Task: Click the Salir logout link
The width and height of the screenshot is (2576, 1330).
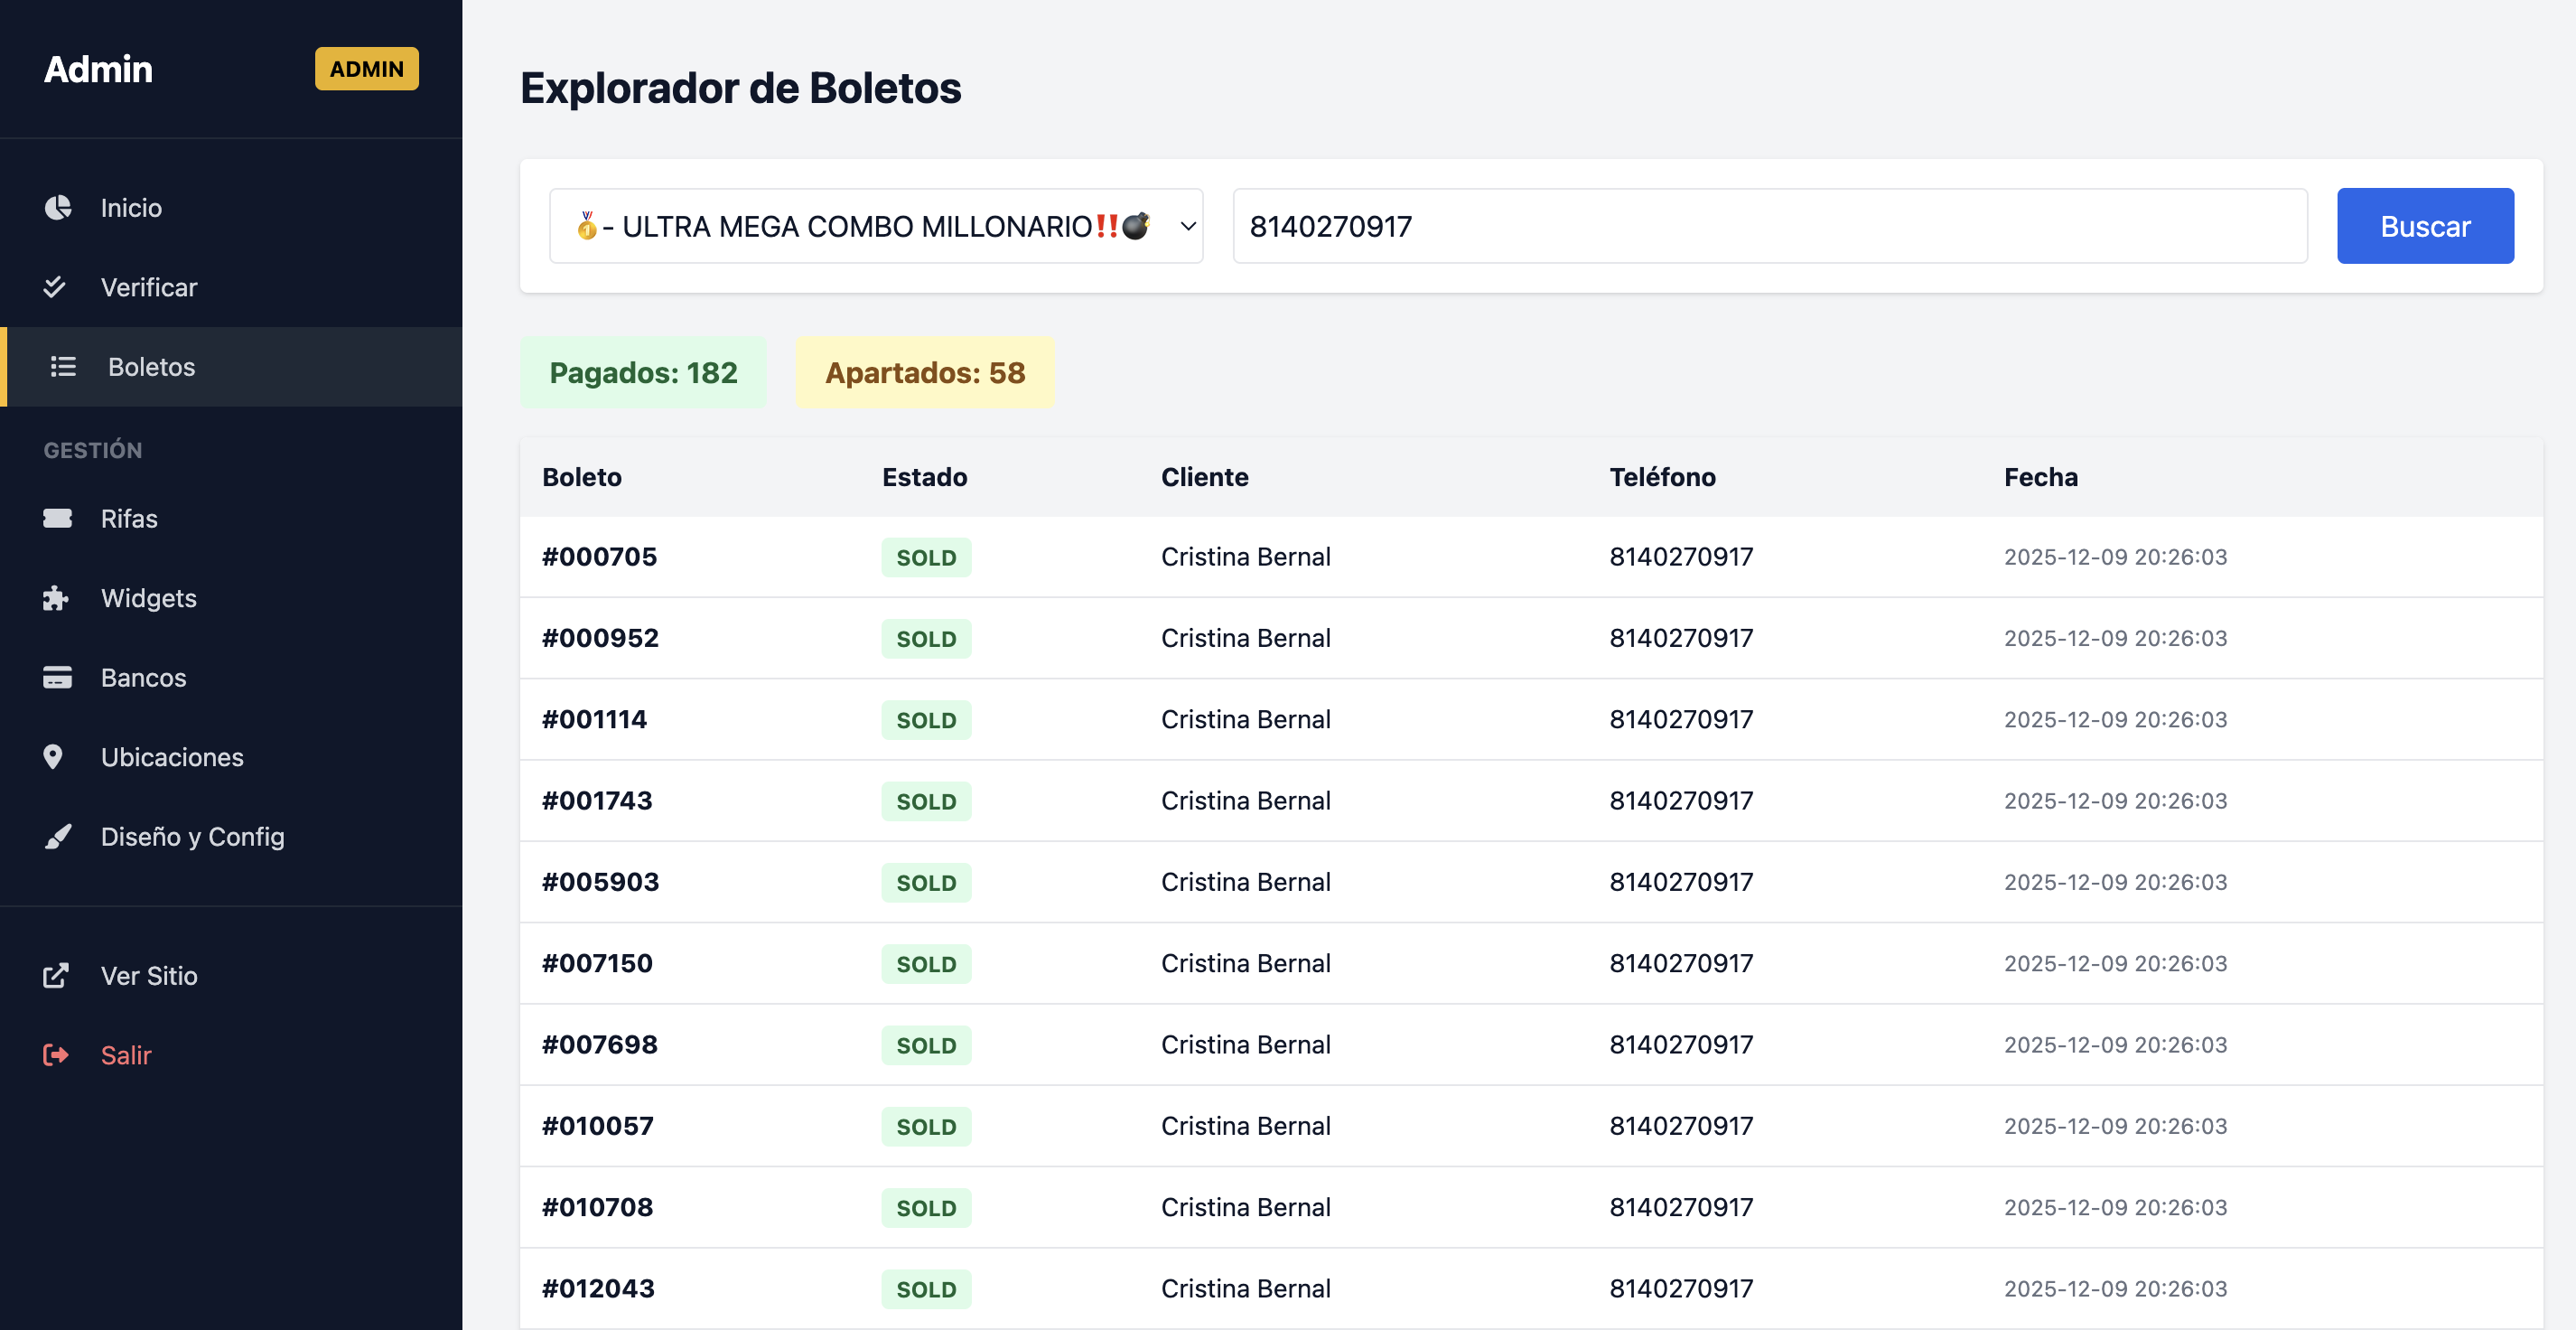Action: point(126,1055)
